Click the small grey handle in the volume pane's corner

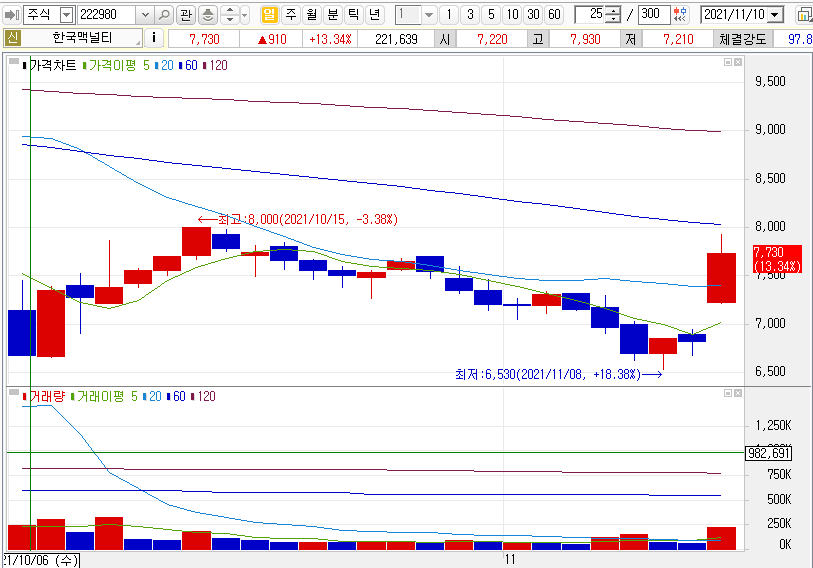point(14,392)
